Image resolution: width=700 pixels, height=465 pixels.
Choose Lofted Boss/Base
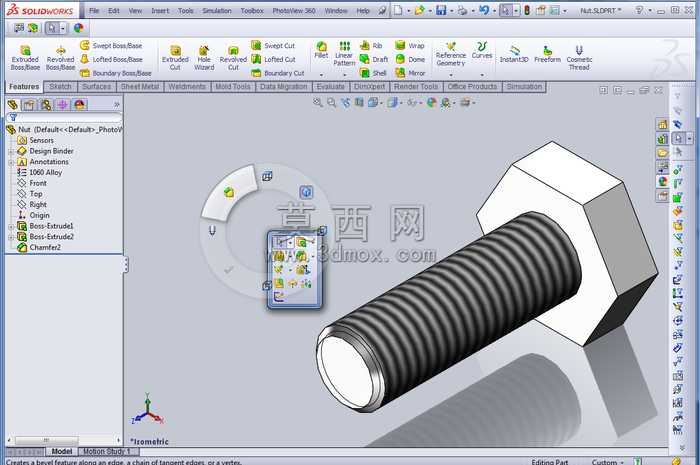pos(111,59)
